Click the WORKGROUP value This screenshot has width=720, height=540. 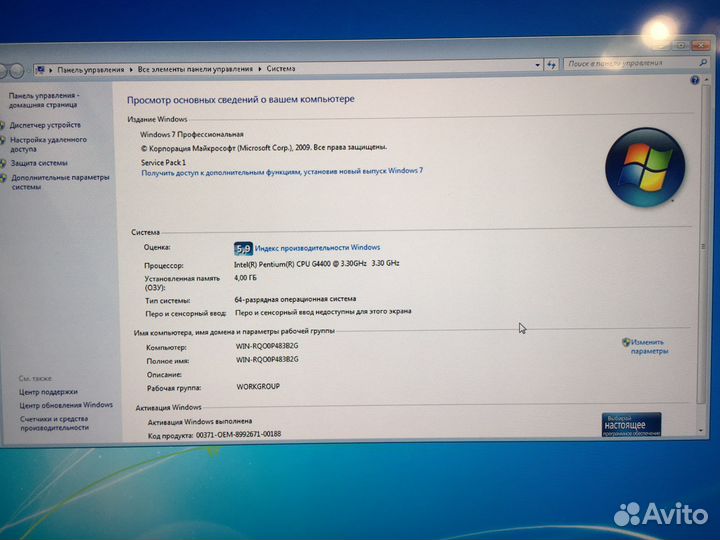pos(258,387)
